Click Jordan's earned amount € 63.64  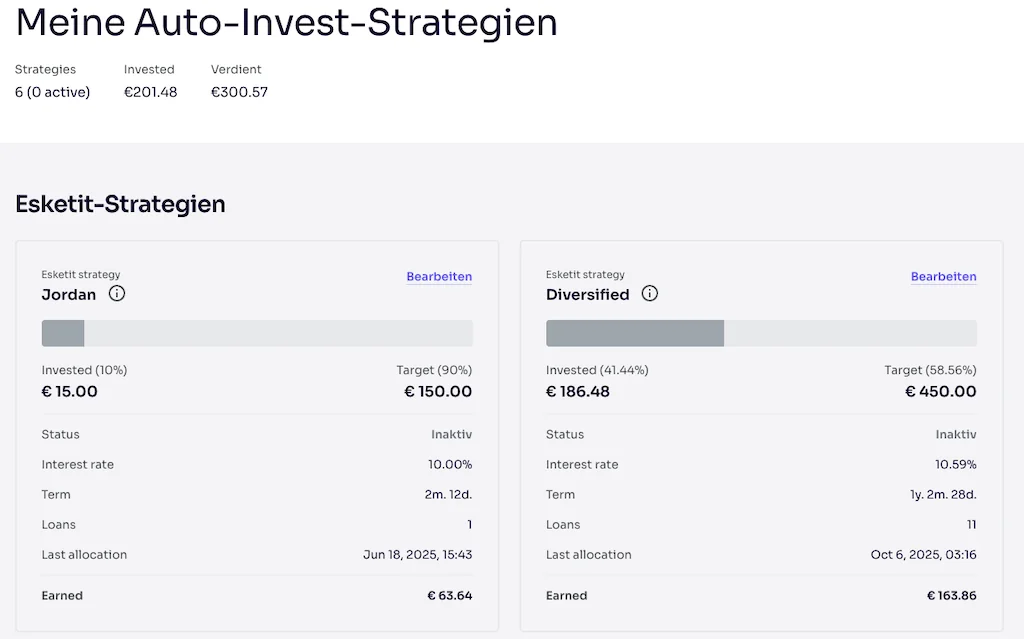tap(449, 596)
